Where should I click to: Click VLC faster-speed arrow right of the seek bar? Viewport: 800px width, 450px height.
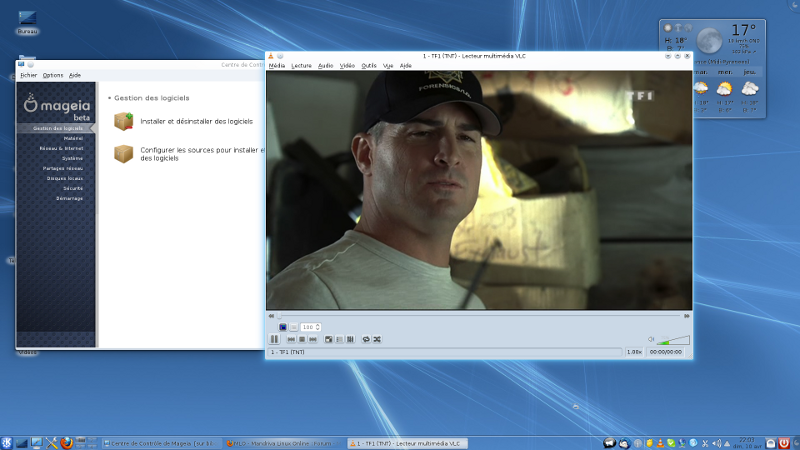click(x=687, y=316)
